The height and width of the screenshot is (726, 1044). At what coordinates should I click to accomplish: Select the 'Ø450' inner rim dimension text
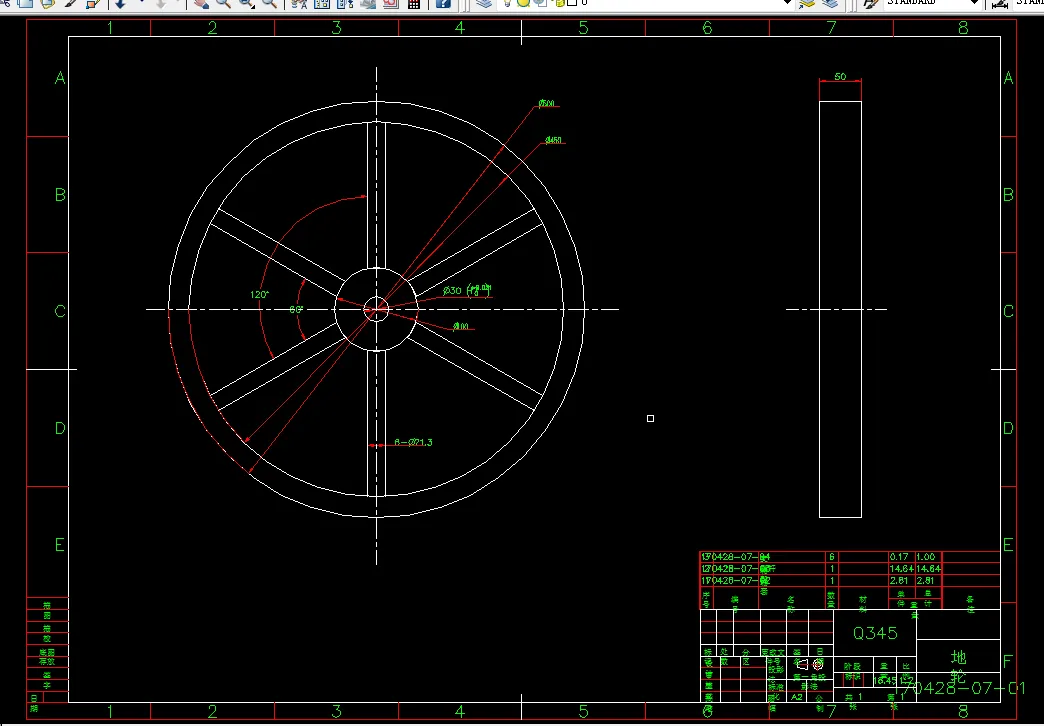[x=553, y=140]
